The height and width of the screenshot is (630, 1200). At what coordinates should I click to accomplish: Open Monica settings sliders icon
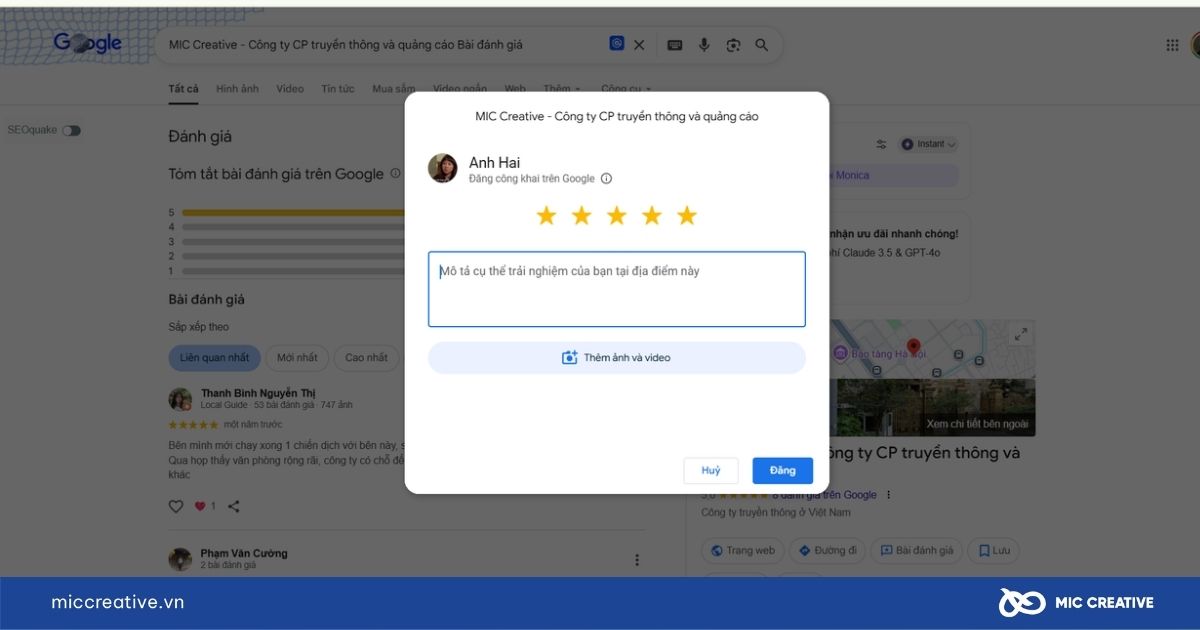click(881, 144)
